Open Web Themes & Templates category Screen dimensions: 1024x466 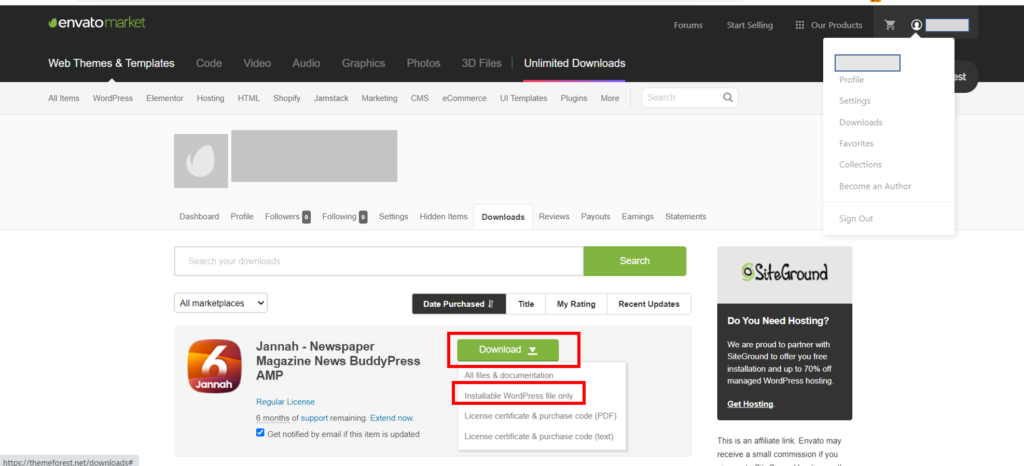pos(111,63)
